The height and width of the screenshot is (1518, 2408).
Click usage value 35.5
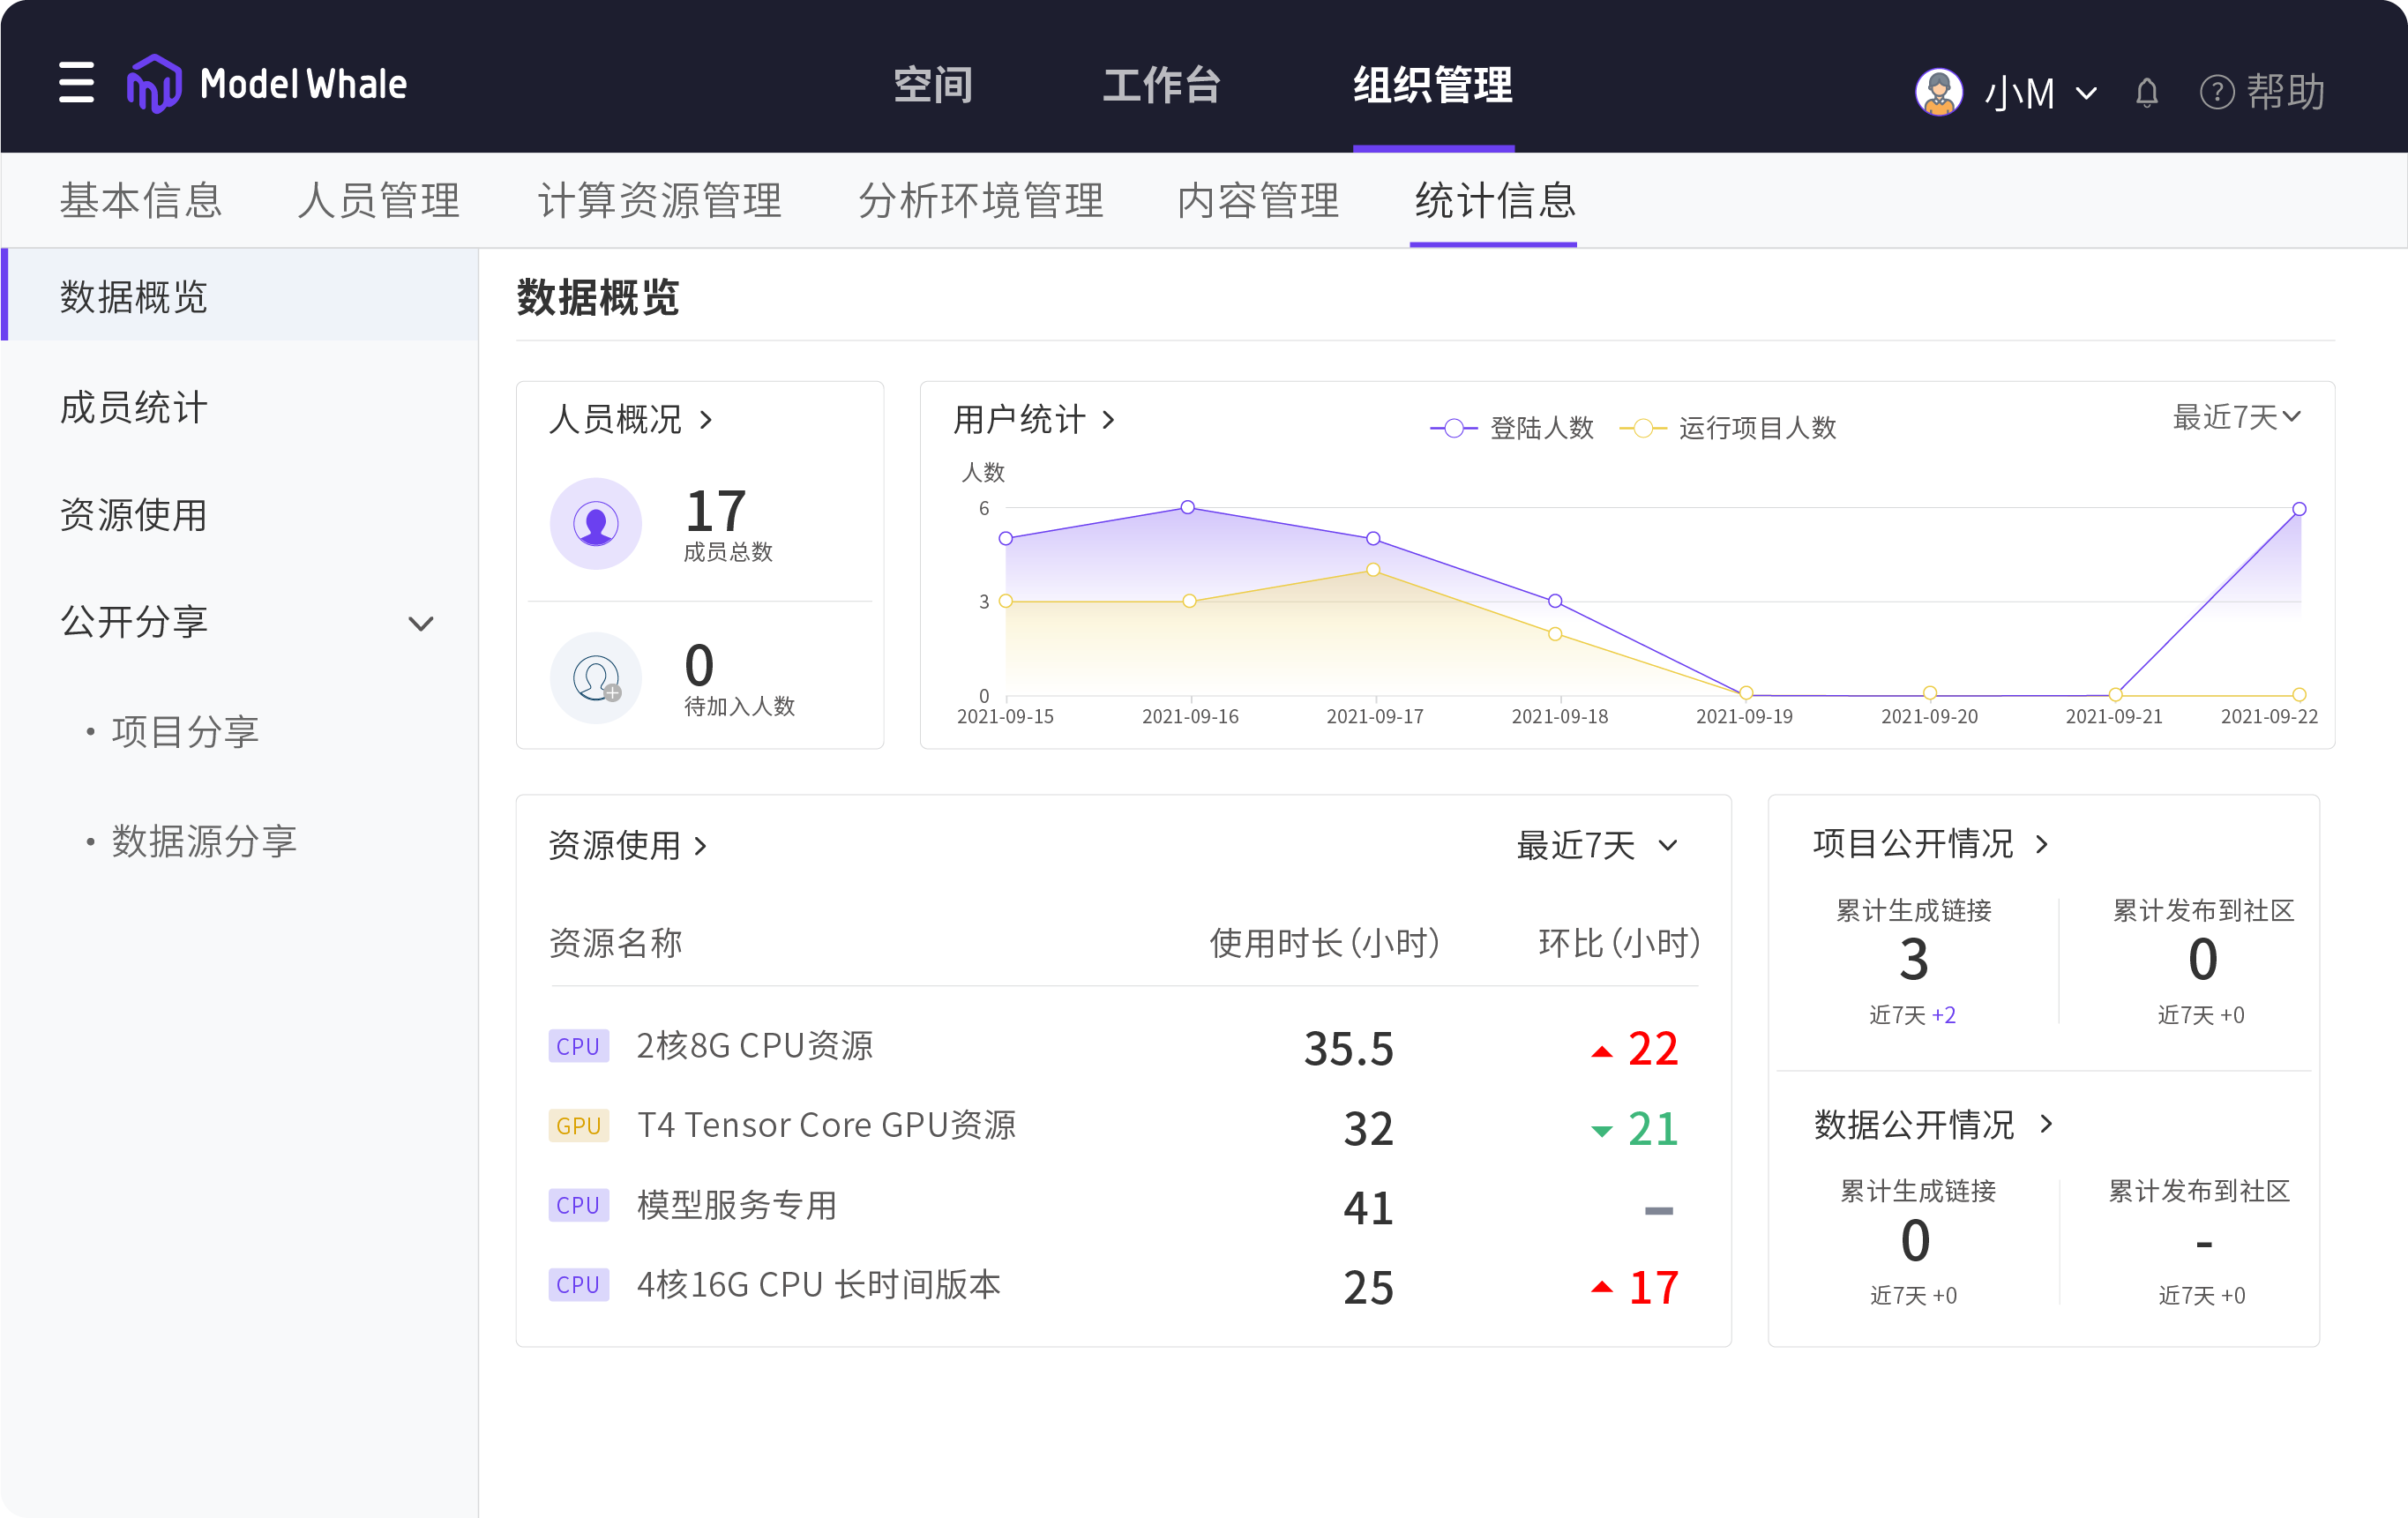pos(1348,1049)
